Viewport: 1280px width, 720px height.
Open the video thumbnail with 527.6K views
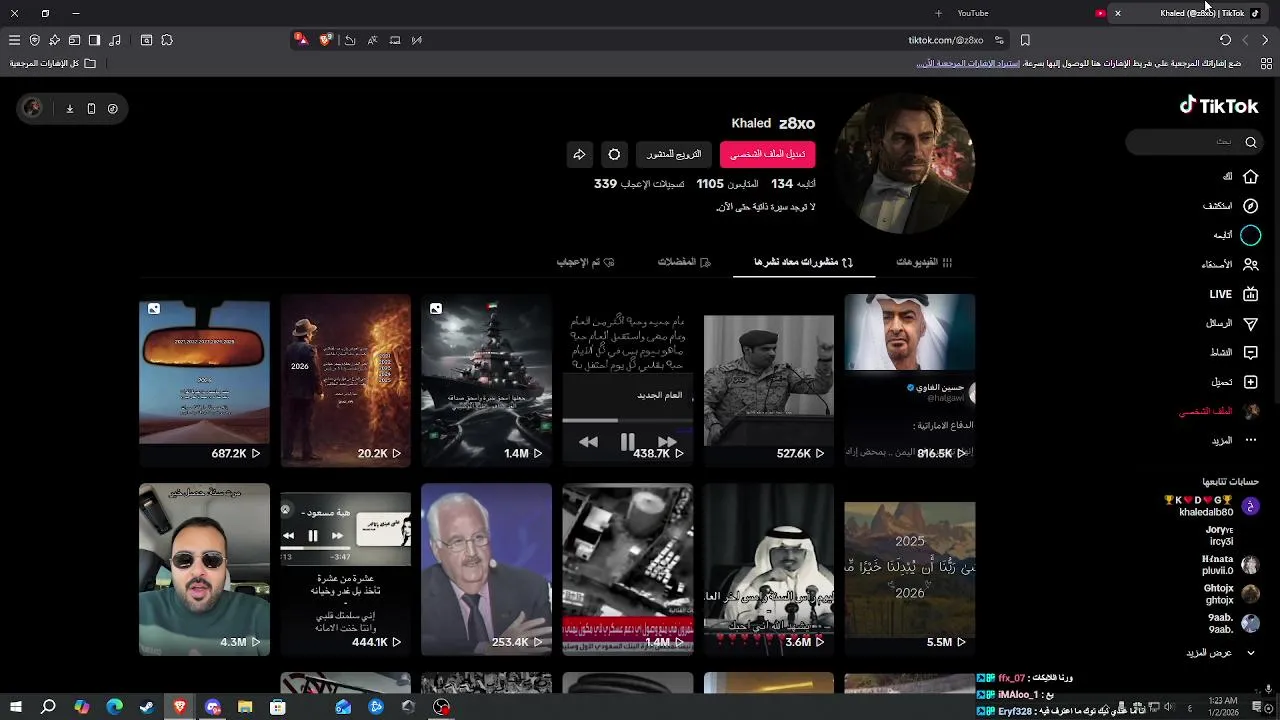click(768, 380)
